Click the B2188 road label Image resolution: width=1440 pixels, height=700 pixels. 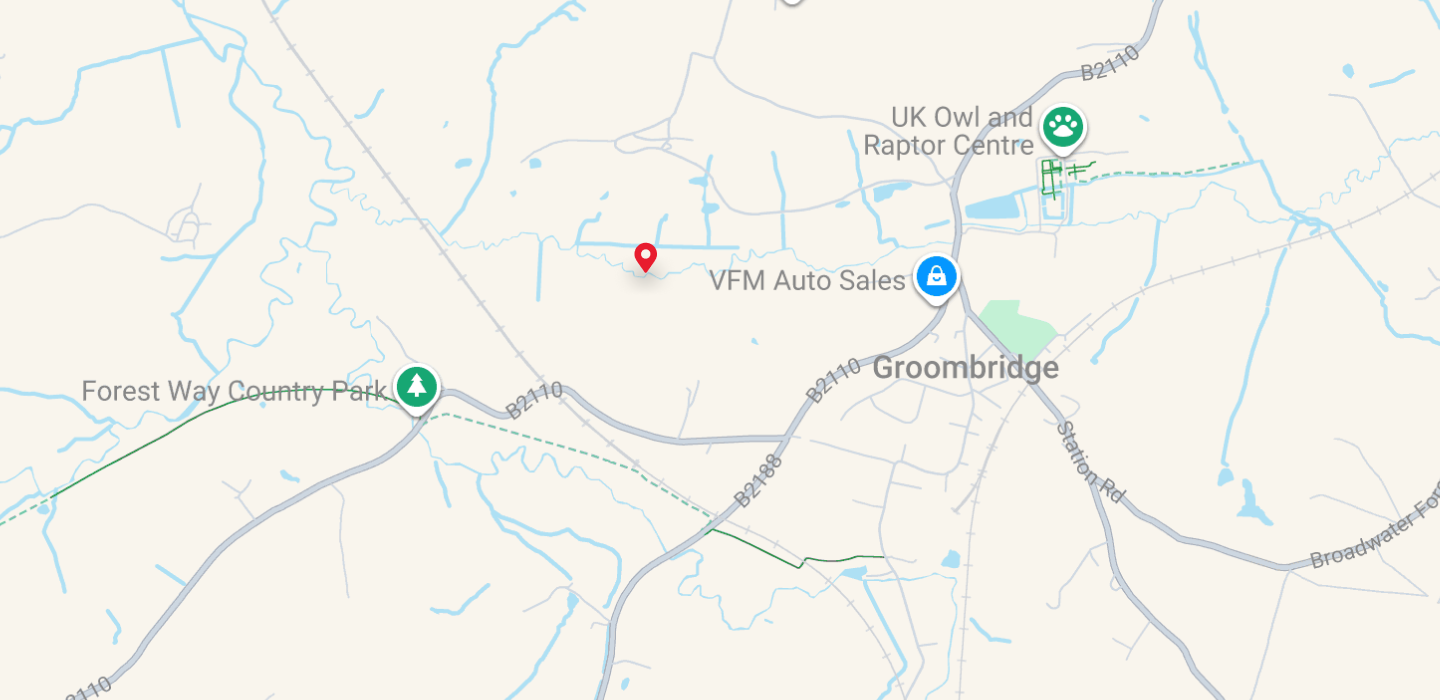[x=761, y=478]
